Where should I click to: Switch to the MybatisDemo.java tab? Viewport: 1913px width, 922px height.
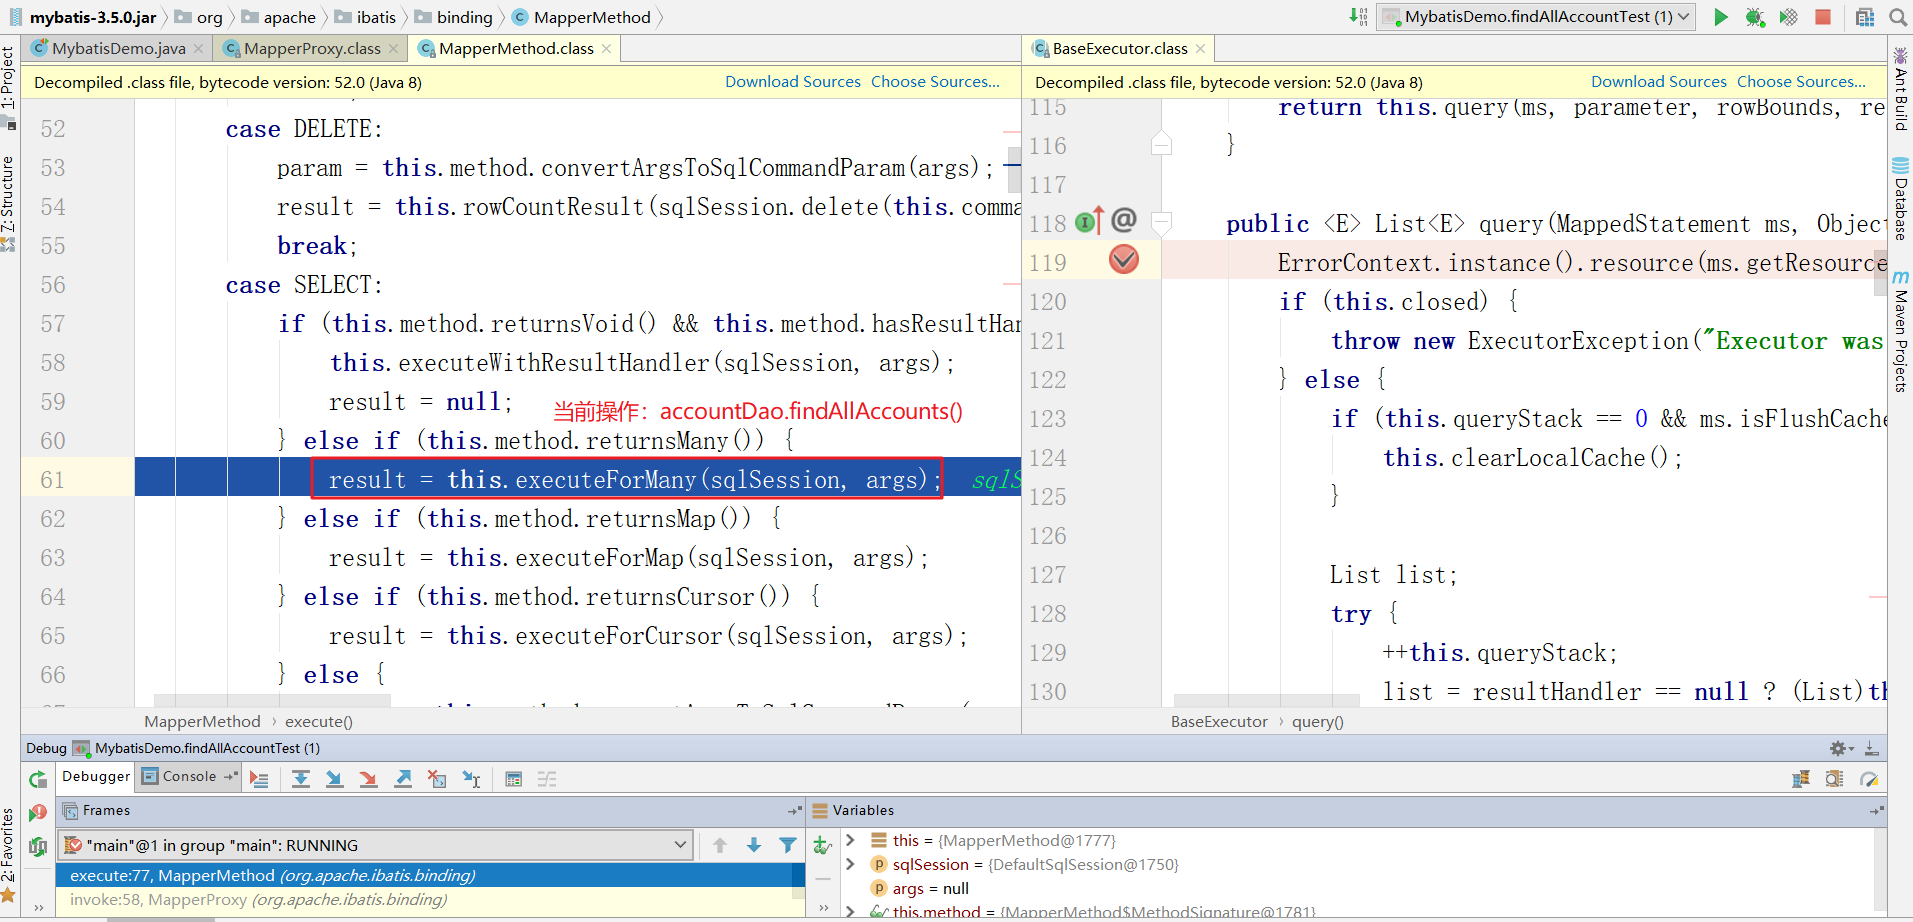(119, 48)
